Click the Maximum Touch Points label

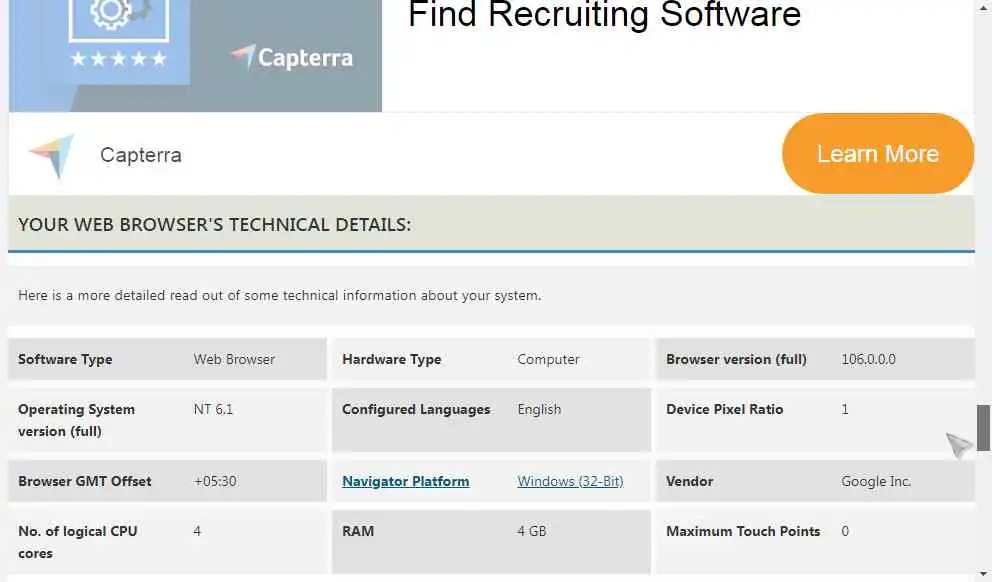pyautogui.click(x=743, y=531)
